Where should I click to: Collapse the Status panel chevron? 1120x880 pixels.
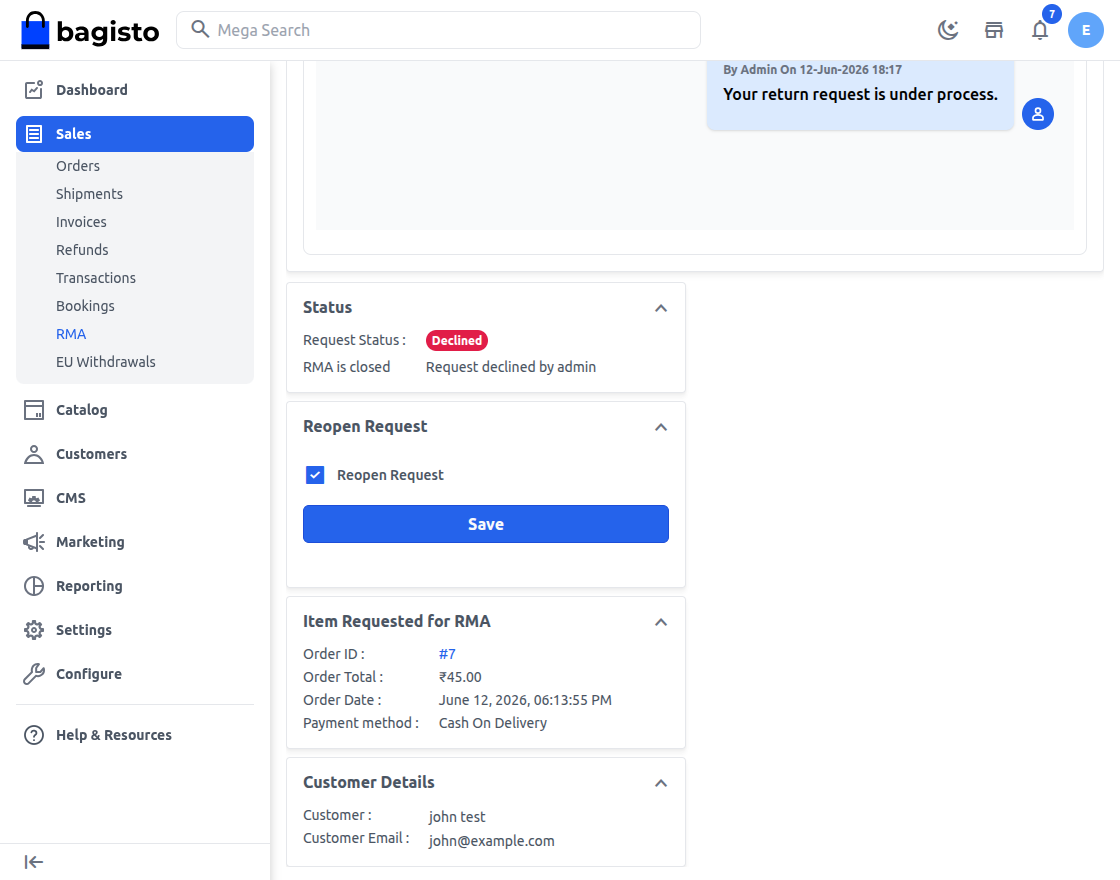click(x=661, y=308)
